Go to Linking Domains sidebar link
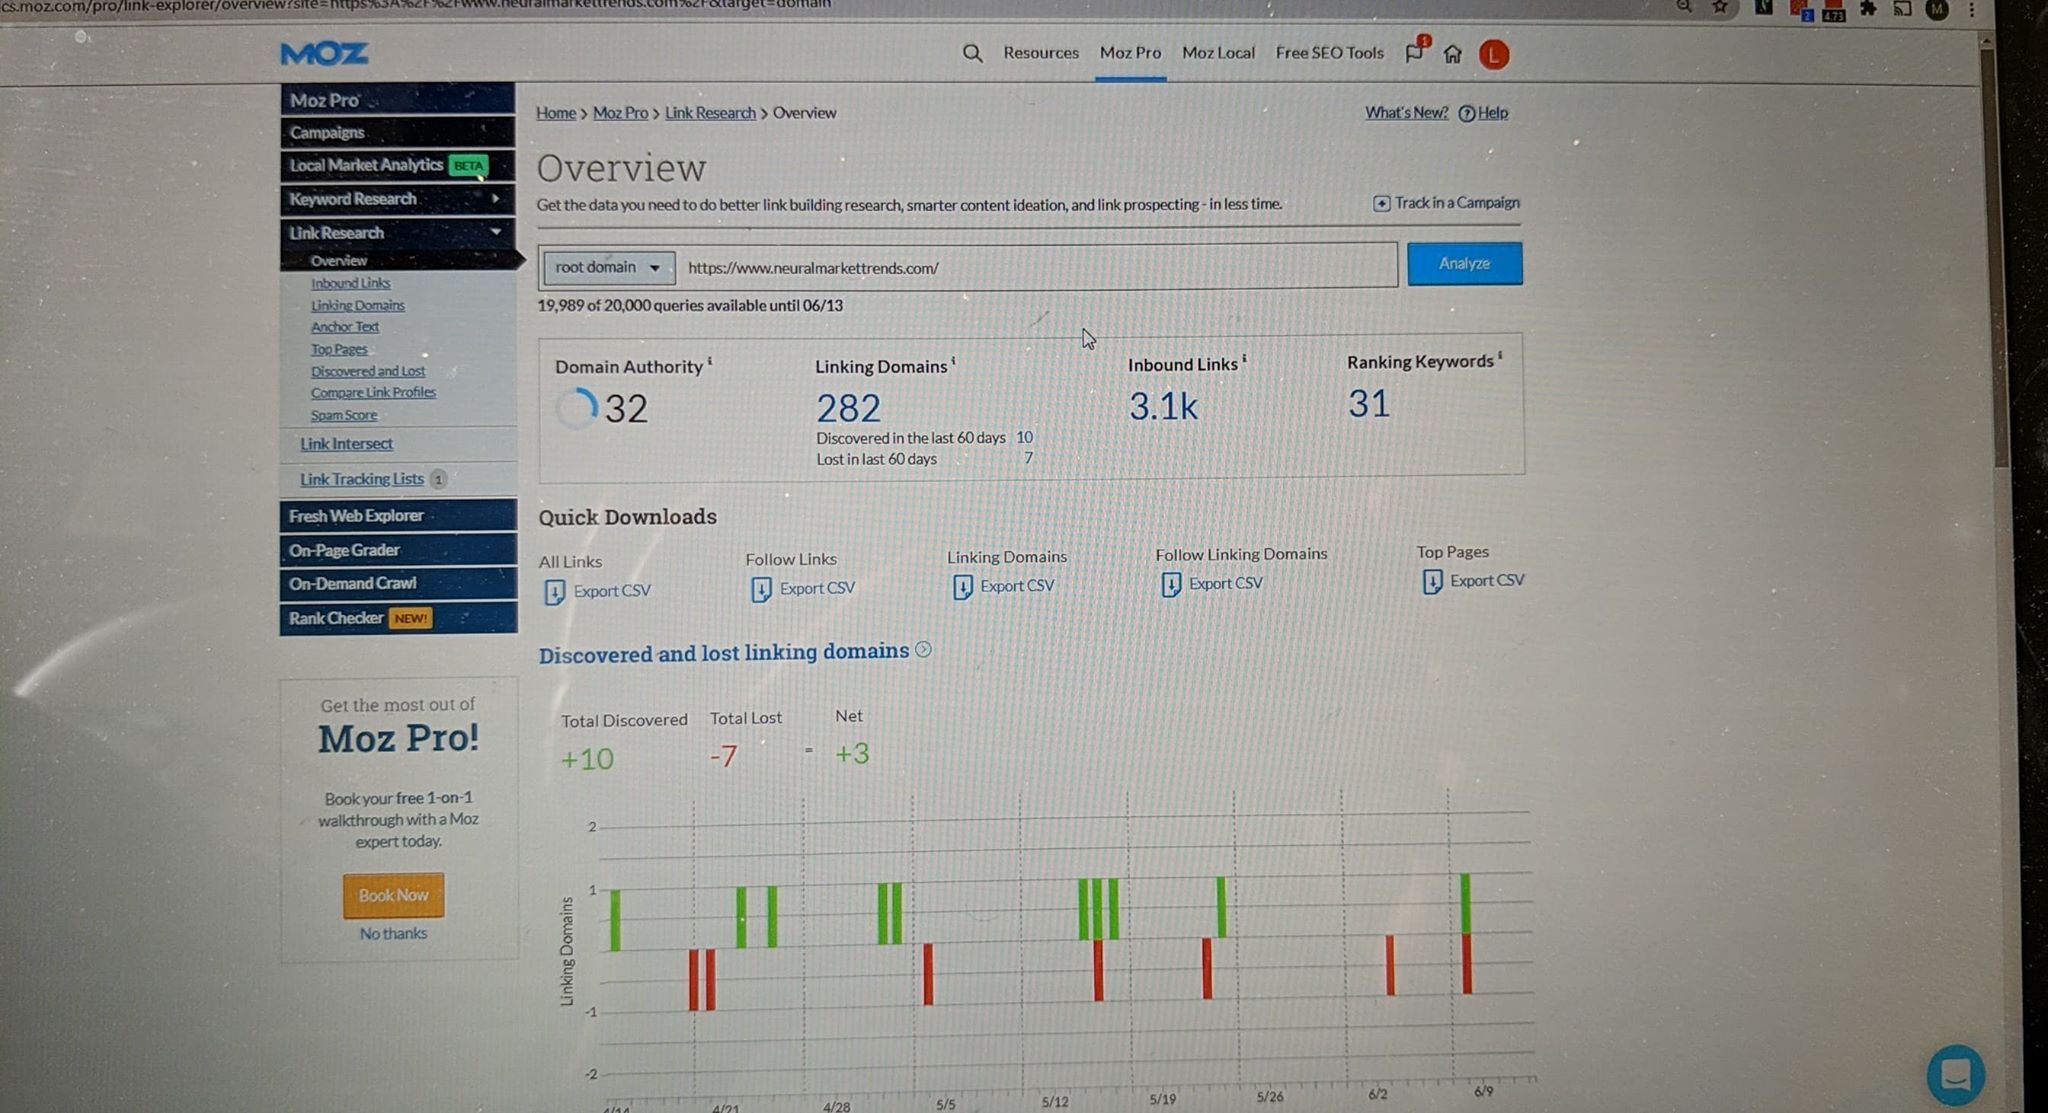 (357, 305)
